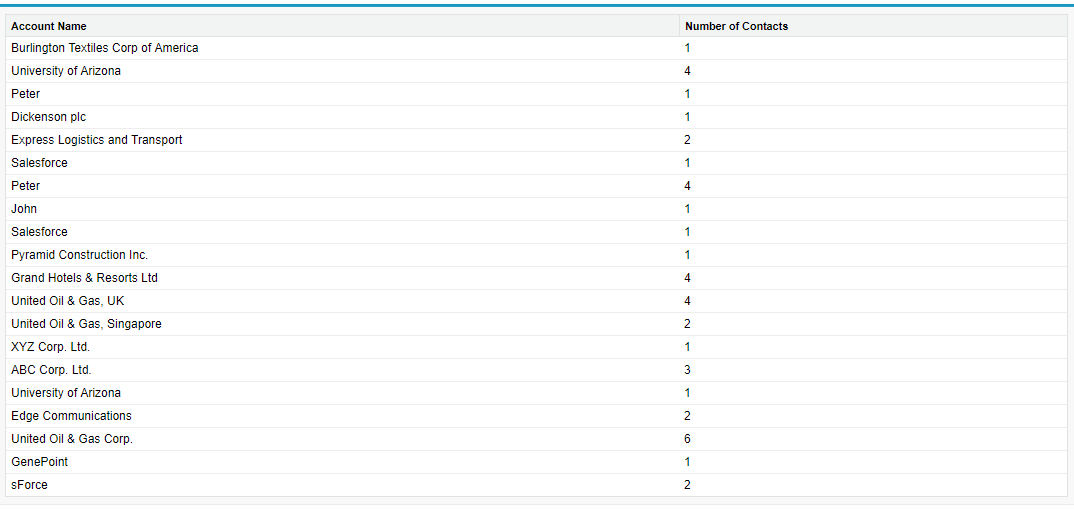
Task: Select United Oil & Gas, UK account
Action: coord(68,300)
